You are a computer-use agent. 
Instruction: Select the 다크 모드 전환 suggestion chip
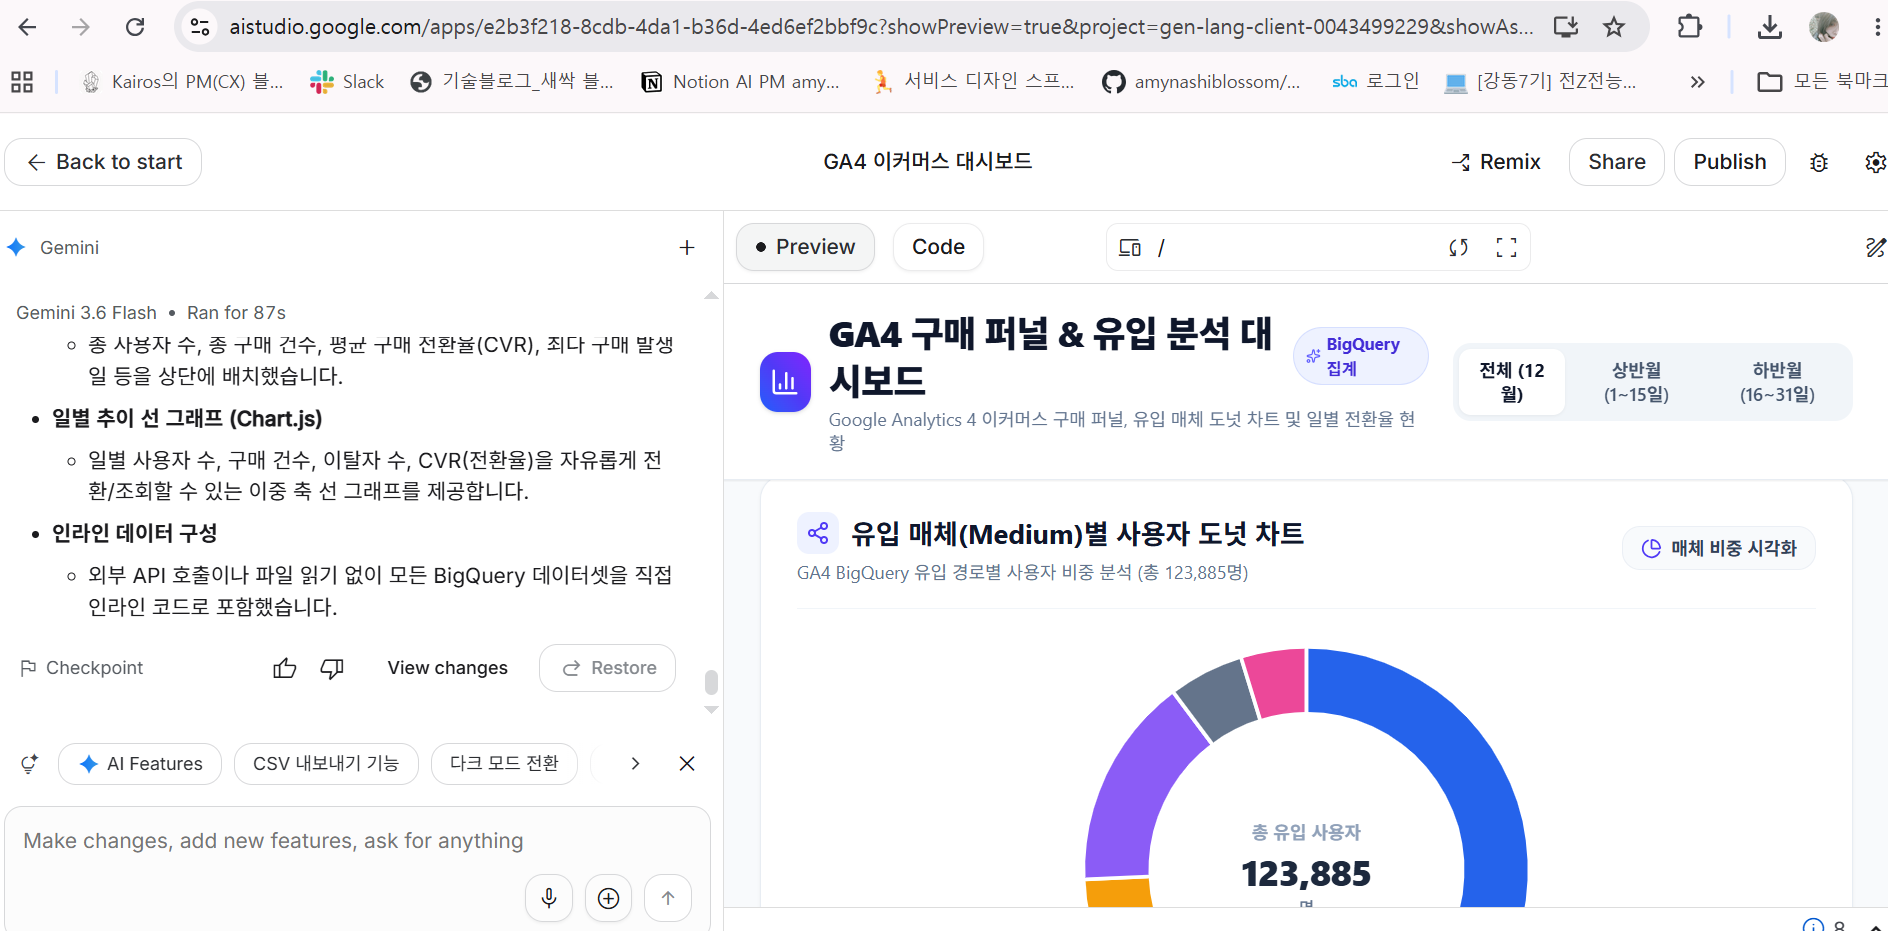tap(504, 764)
